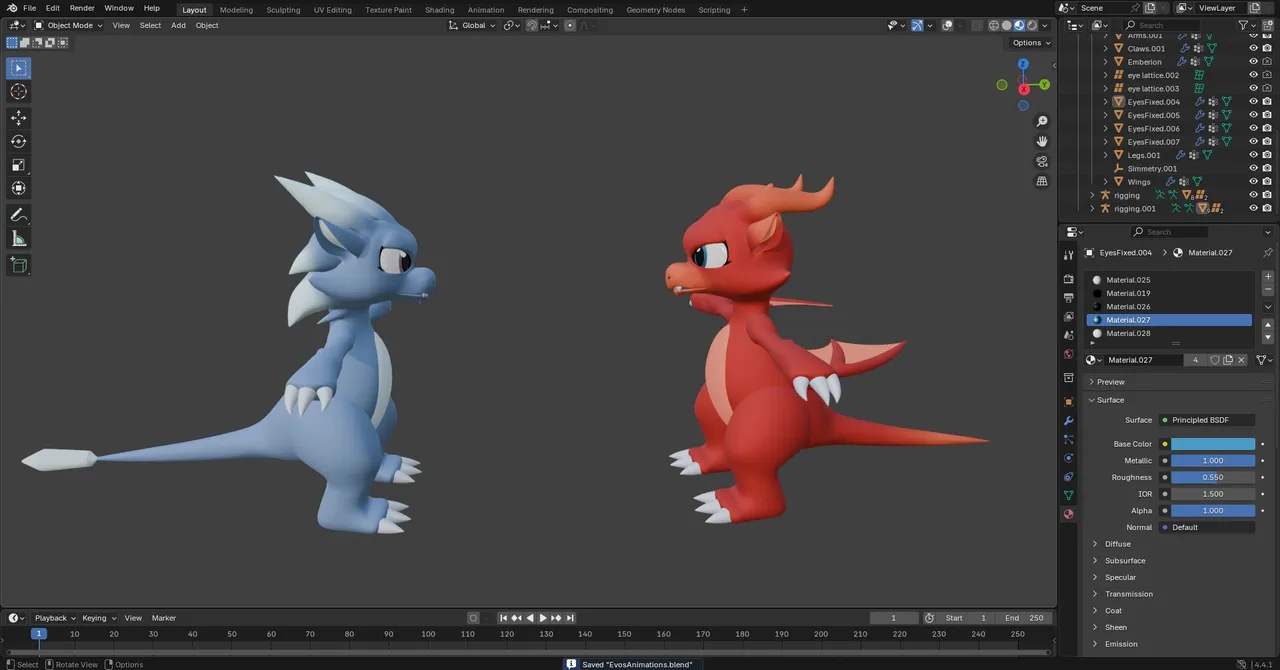1280x670 pixels.
Task: Click the Base Color swatch
Action: click(x=1213, y=444)
